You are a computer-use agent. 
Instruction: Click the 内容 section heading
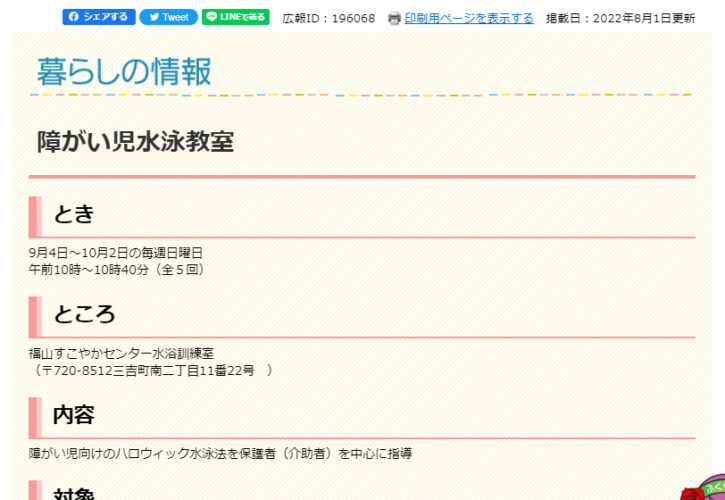pyautogui.click(x=74, y=415)
